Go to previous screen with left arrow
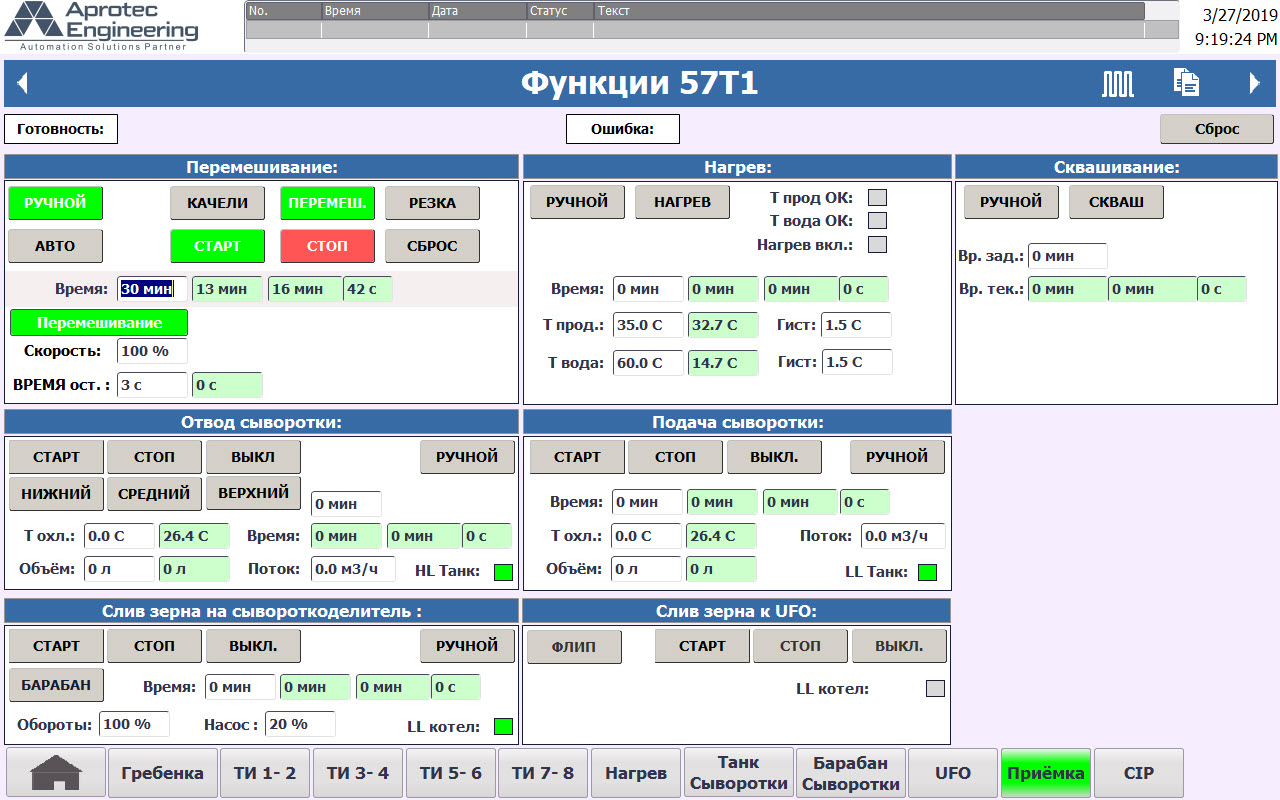Image resolution: width=1280 pixels, height=800 pixels. 22,84
